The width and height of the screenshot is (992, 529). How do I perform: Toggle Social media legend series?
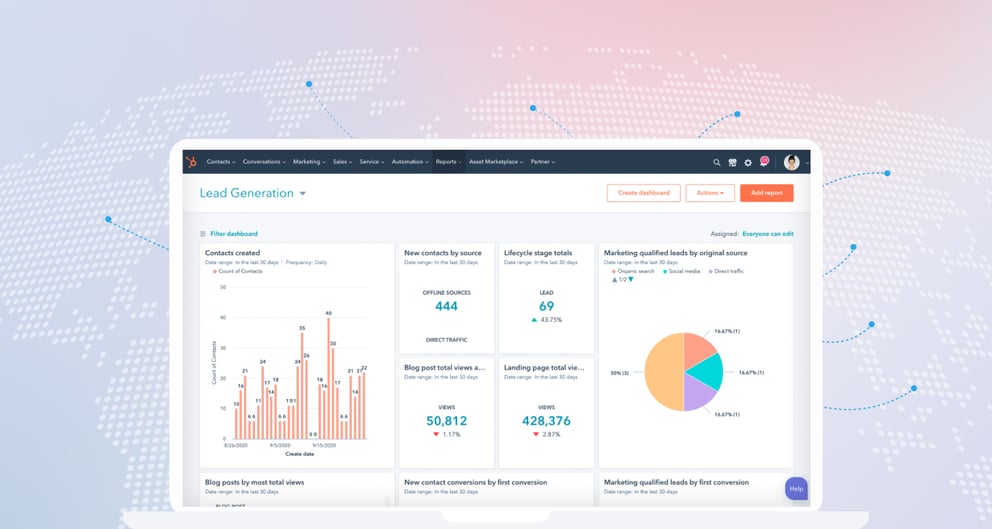(683, 271)
